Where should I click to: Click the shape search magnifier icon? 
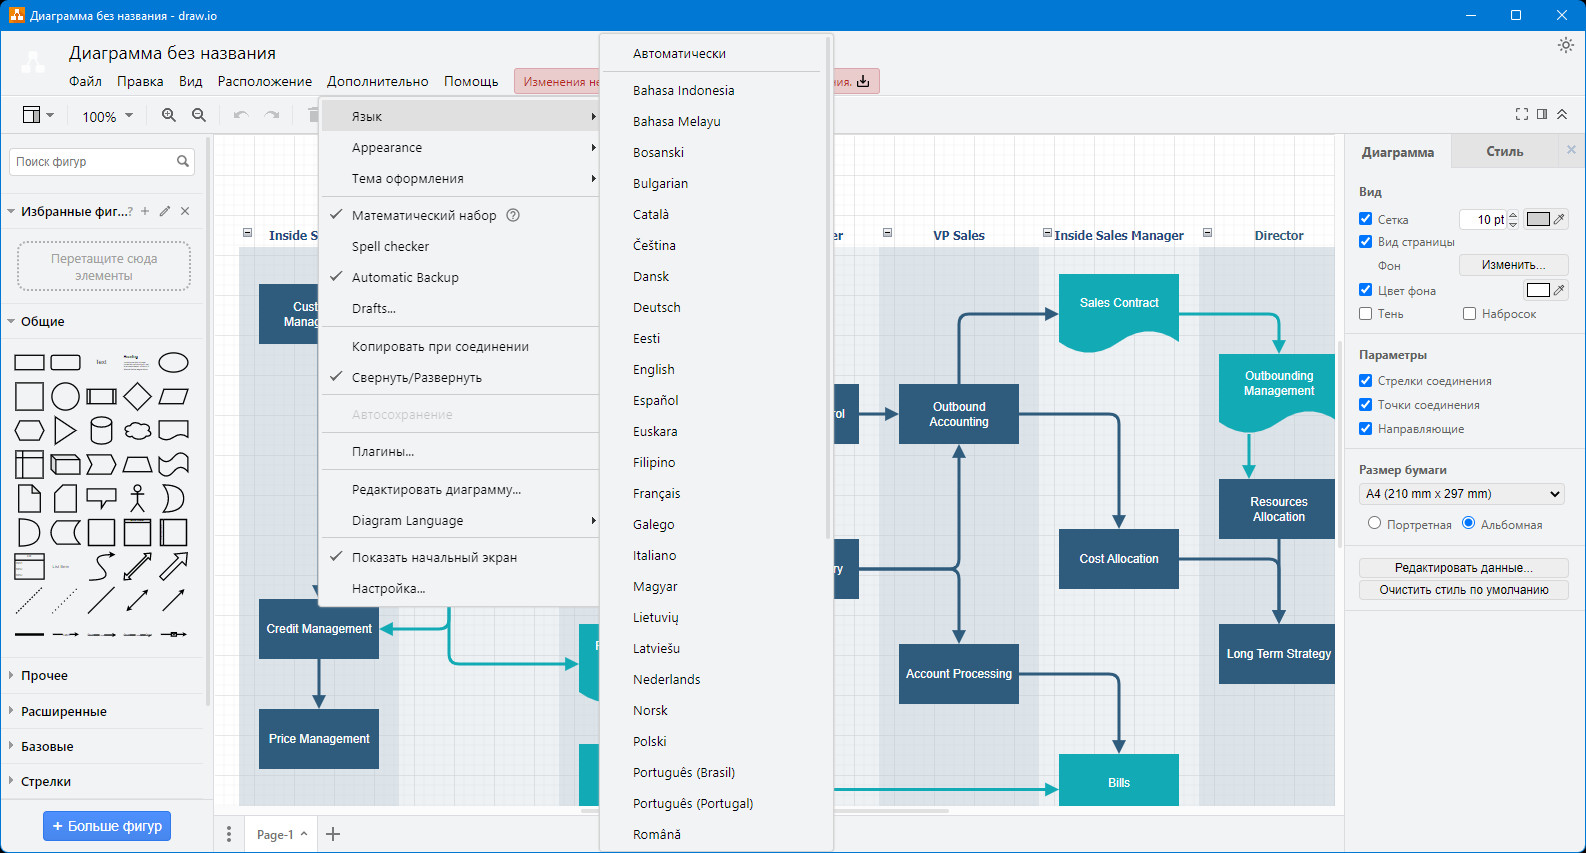point(183,161)
